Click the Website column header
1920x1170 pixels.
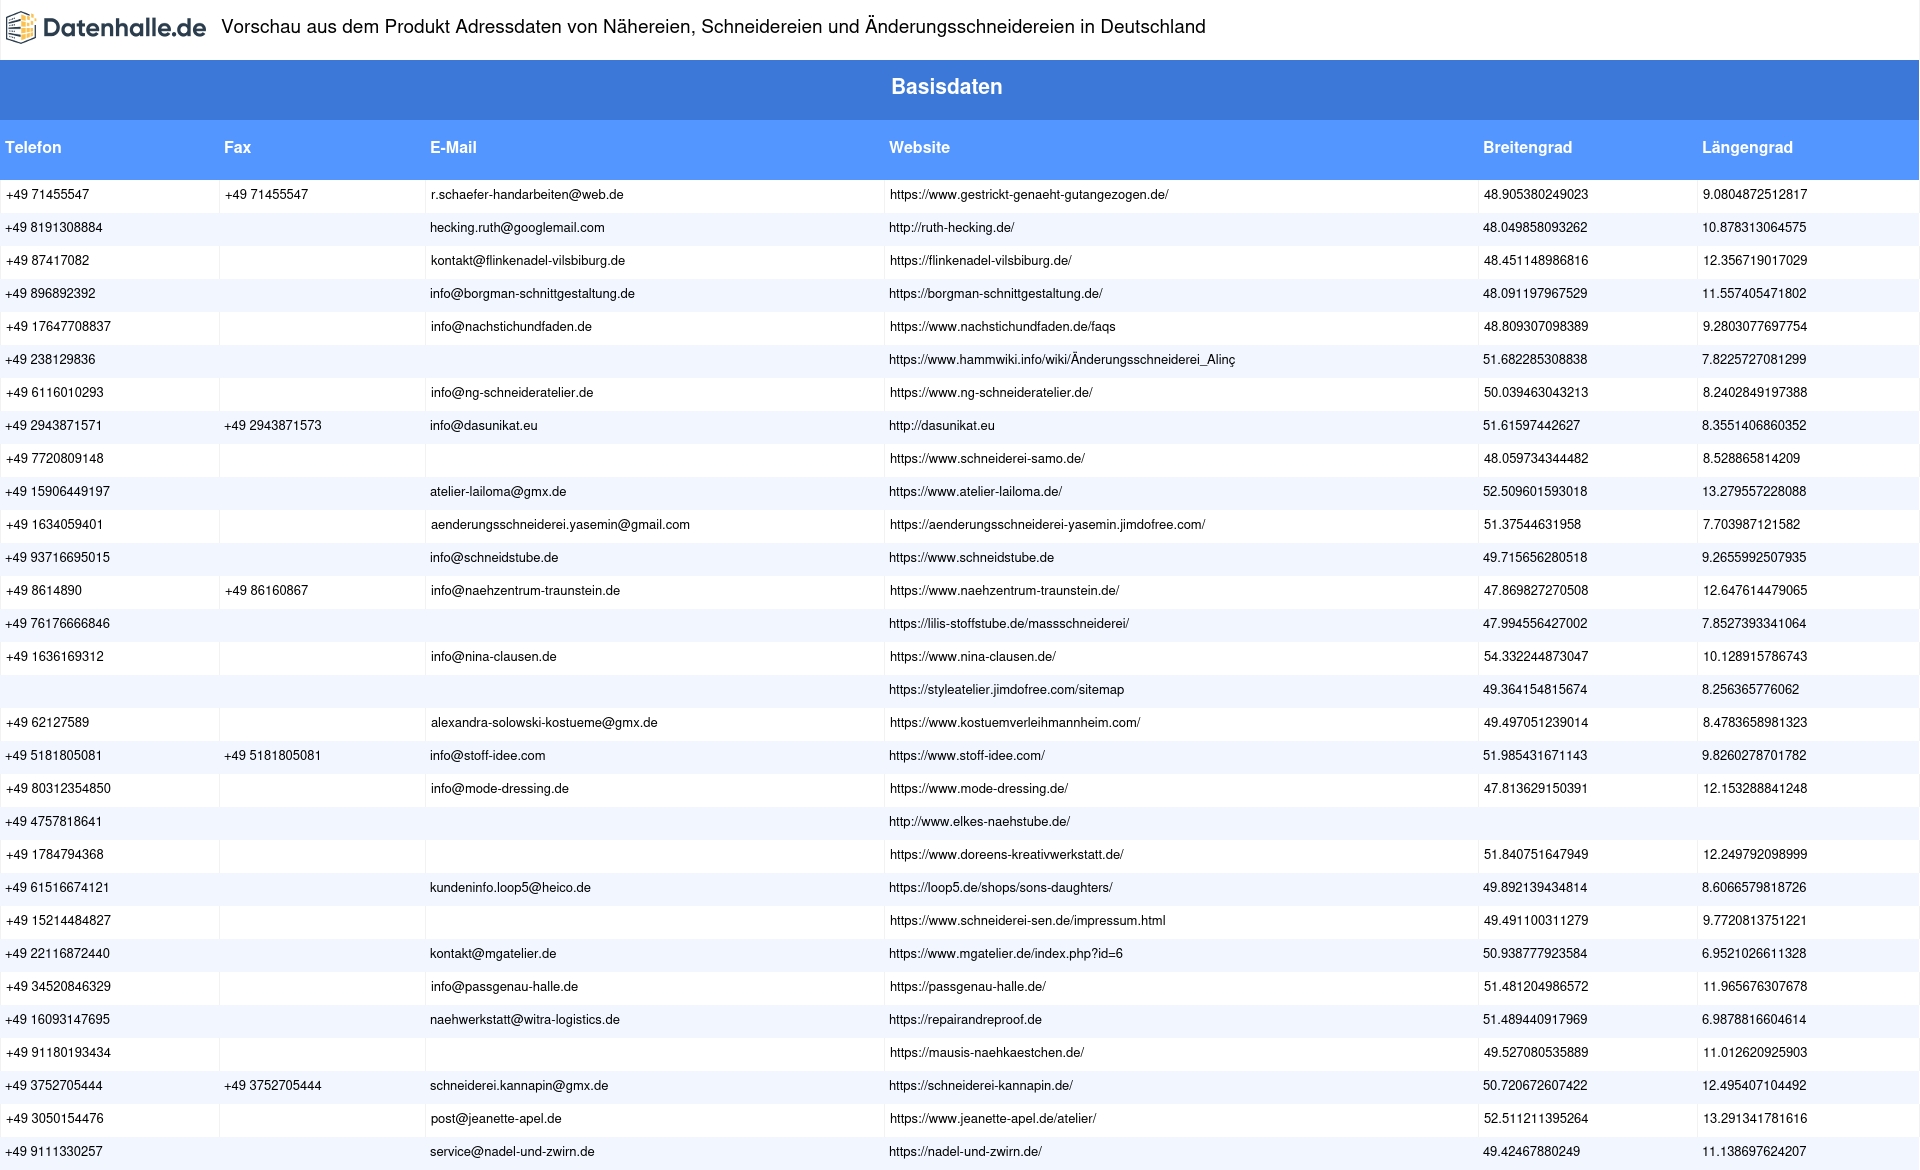[x=919, y=147]
